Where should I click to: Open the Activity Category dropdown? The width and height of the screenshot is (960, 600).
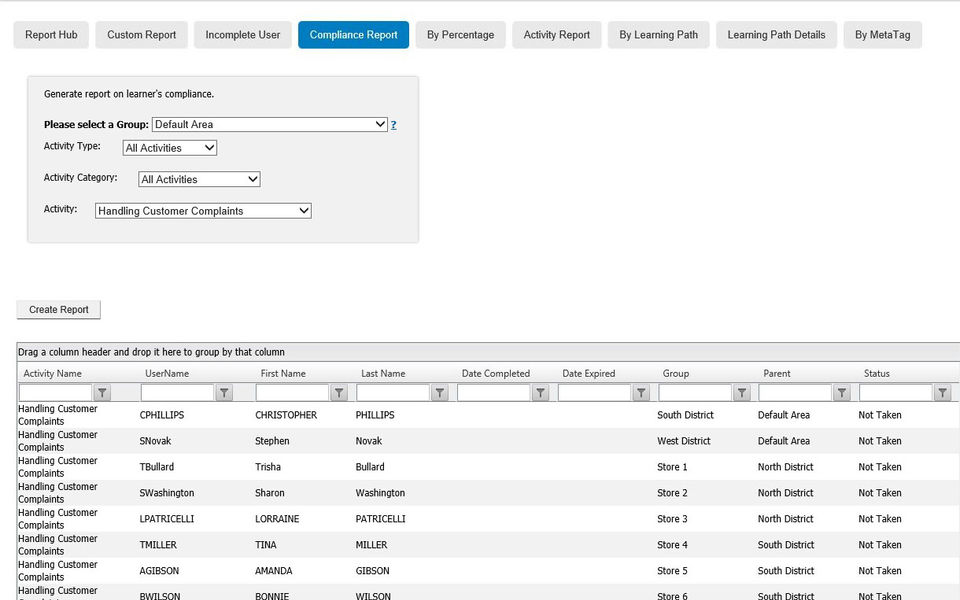[x=199, y=179]
